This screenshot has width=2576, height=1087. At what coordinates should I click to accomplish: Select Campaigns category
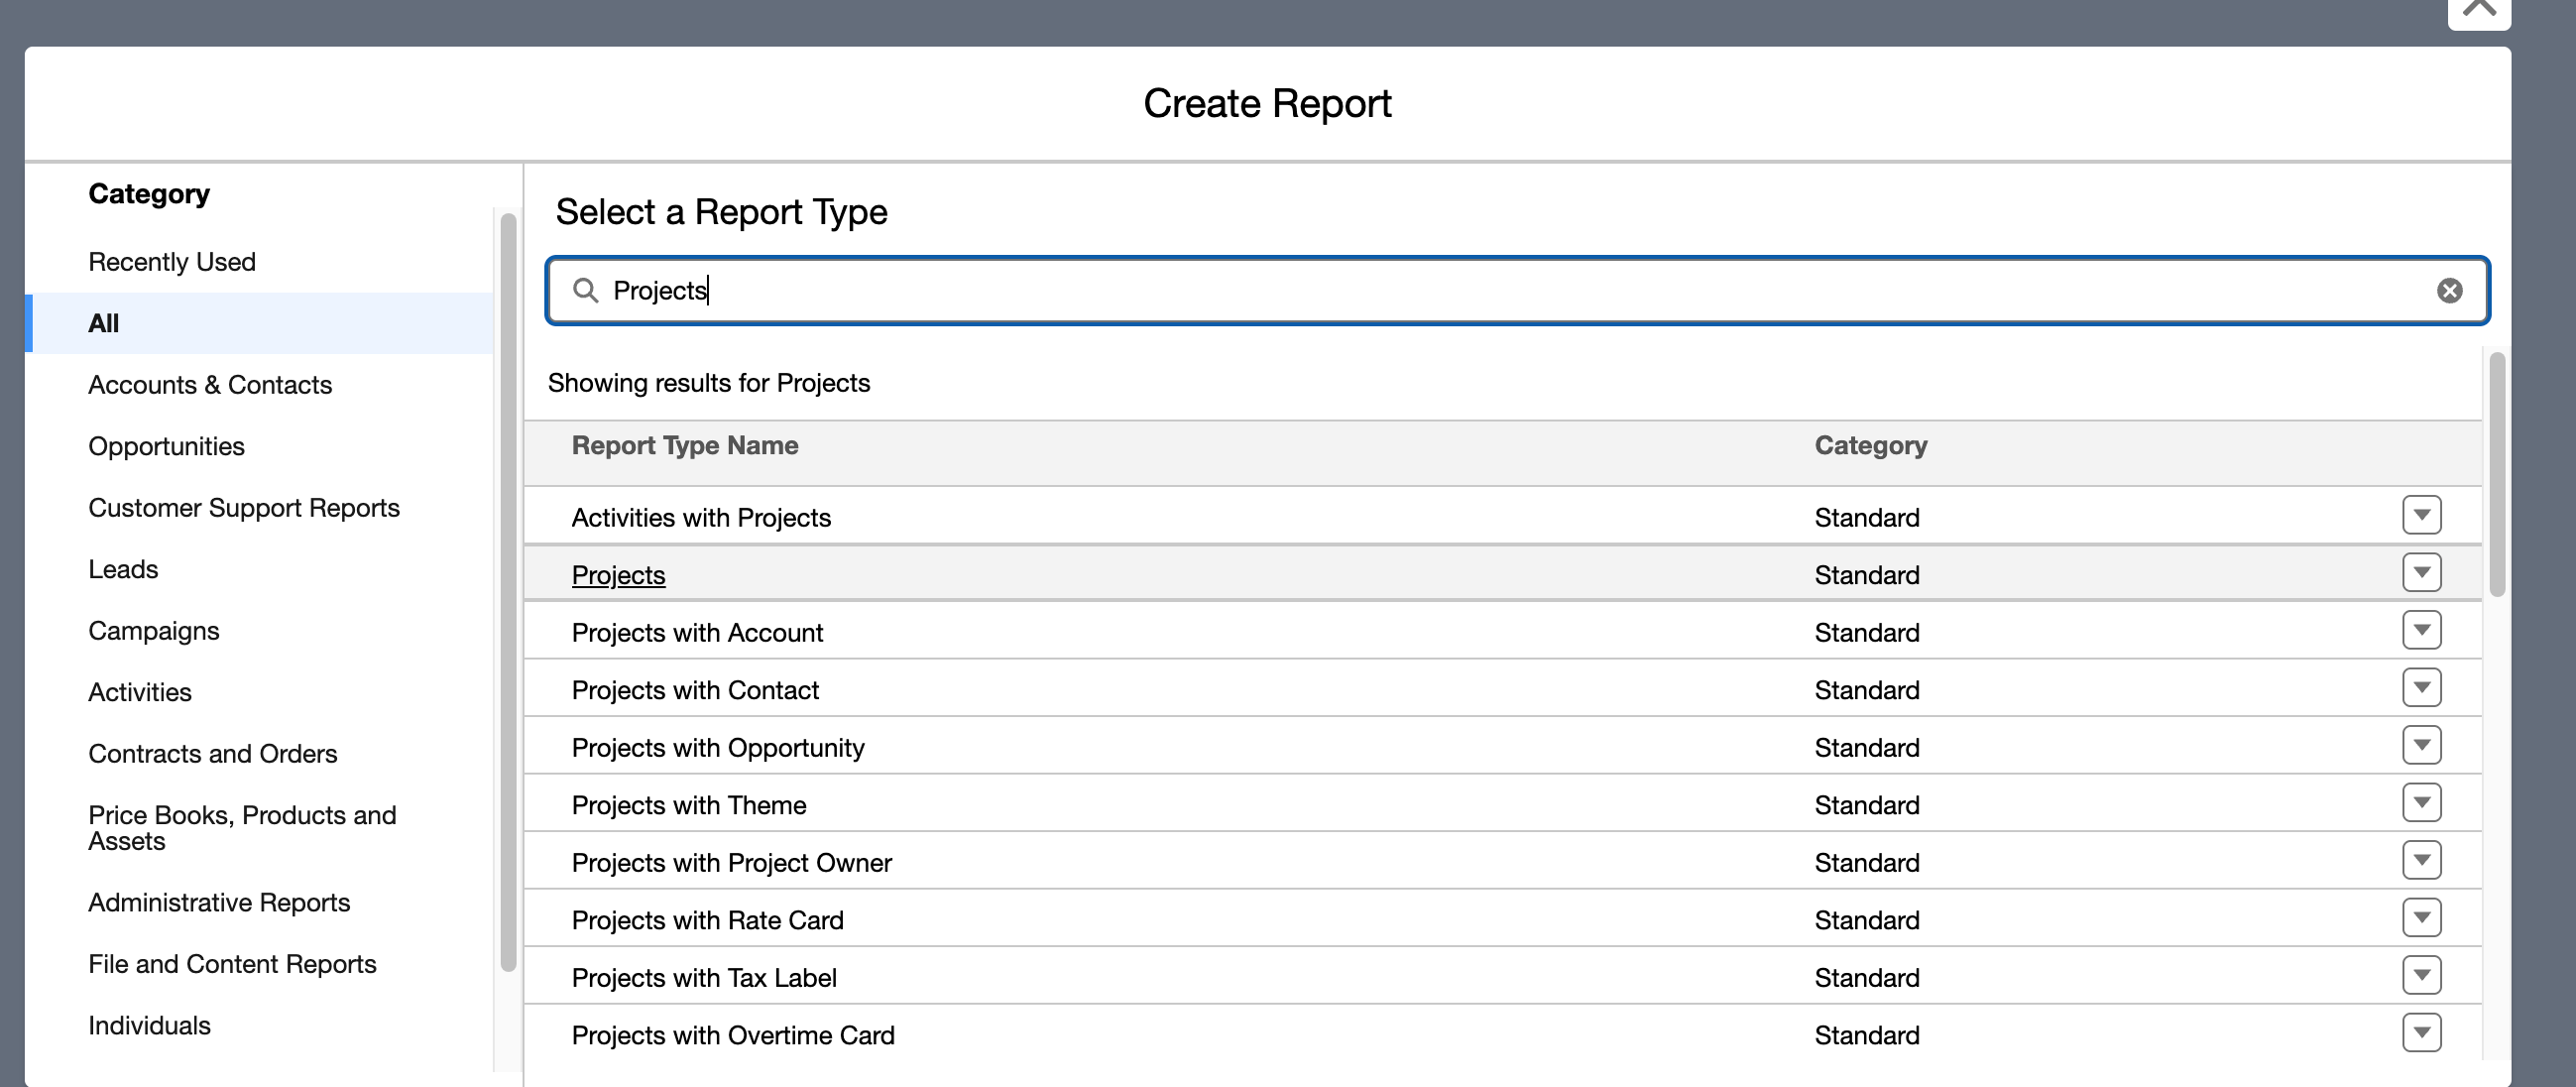point(153,631)
